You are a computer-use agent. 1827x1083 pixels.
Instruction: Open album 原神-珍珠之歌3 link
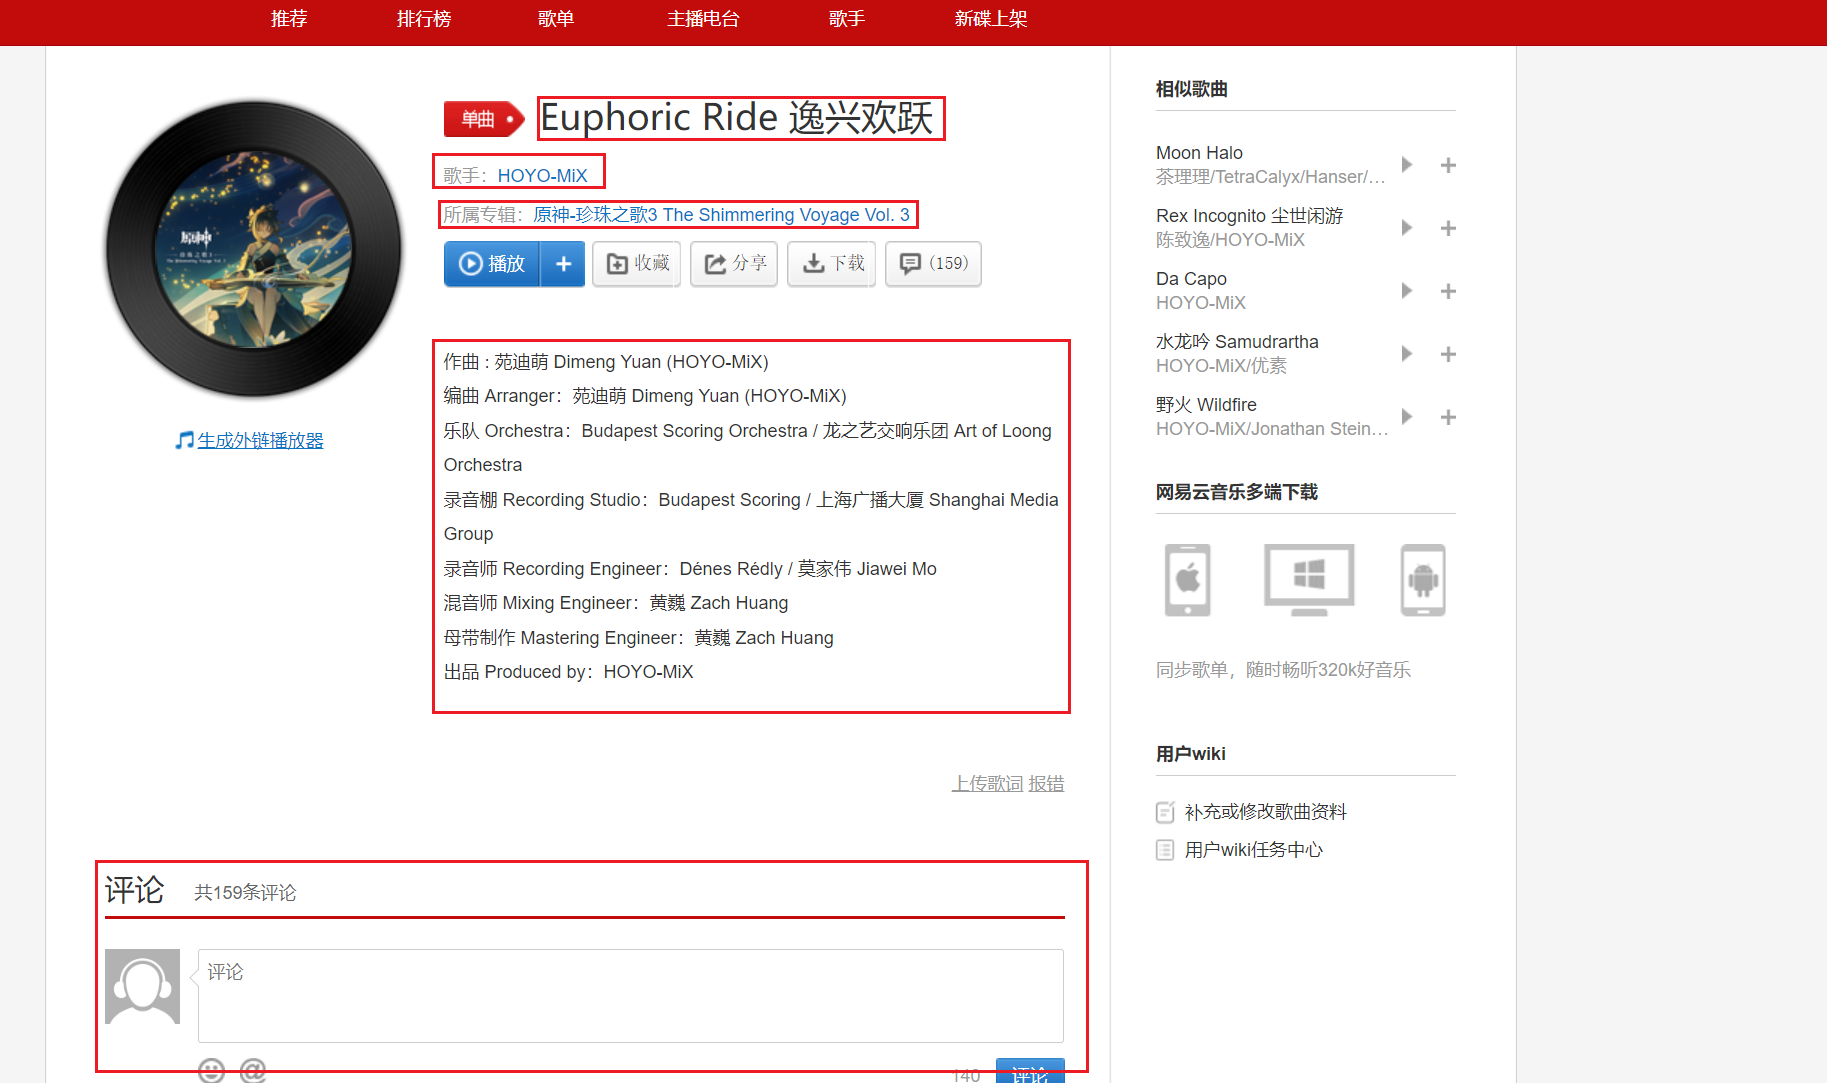pyautogui.click(x=721, y=215)
